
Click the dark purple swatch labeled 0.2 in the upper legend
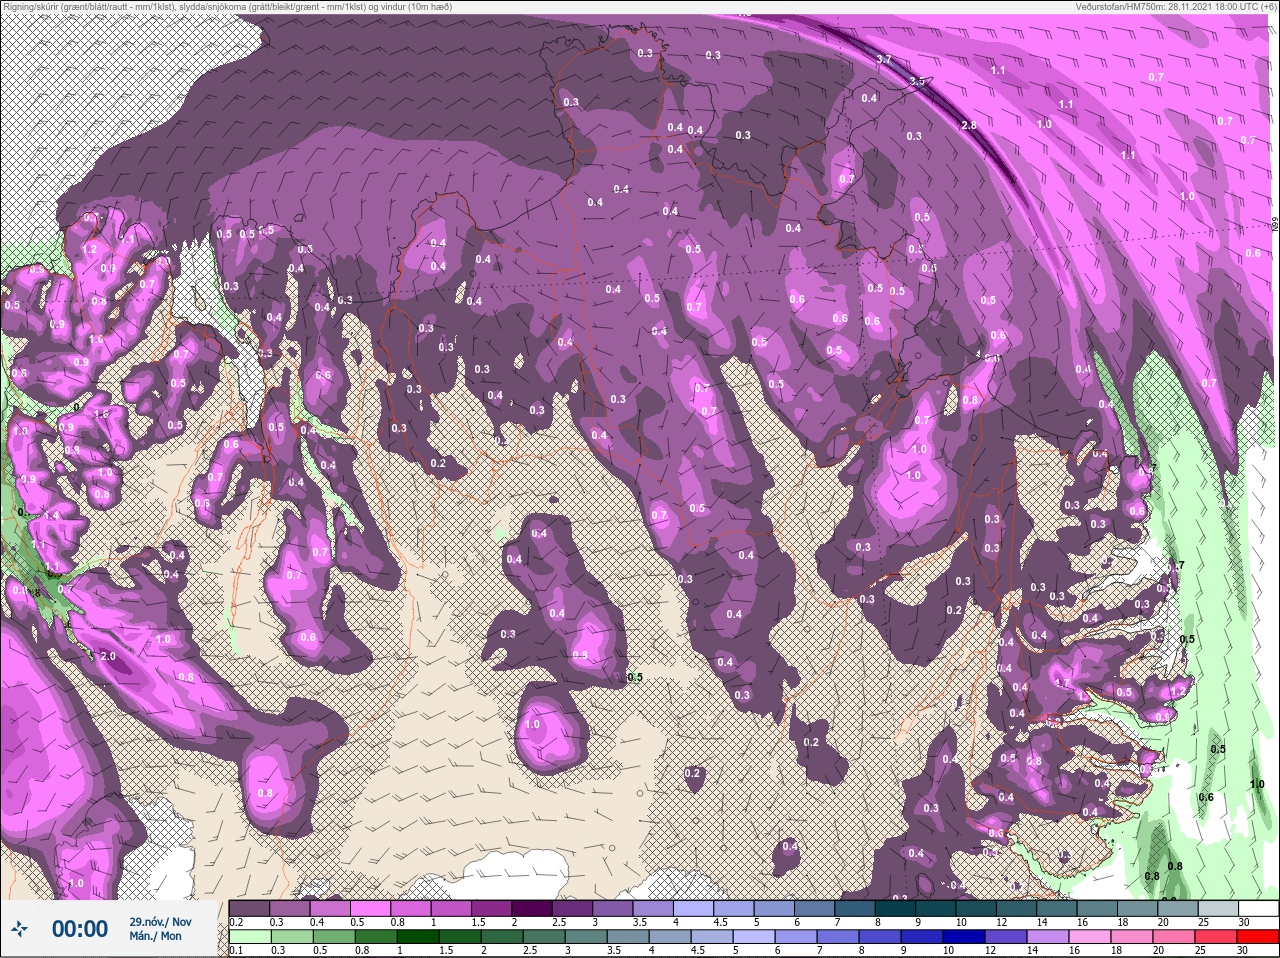coord(249,908)
